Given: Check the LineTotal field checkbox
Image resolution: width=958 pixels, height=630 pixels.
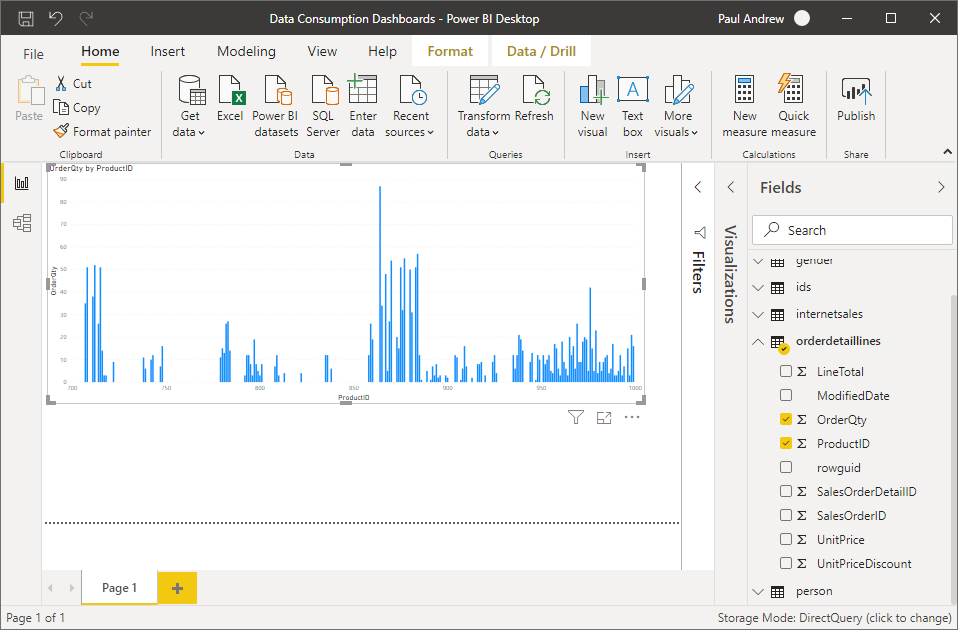Looking at the screenshot, I should click(786, 372).
